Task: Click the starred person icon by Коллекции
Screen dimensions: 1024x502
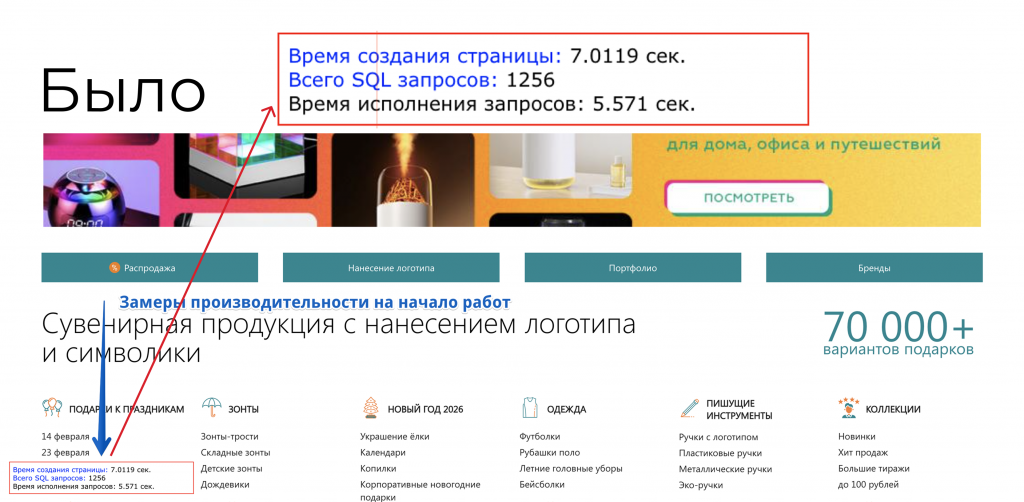Action: 848,408
